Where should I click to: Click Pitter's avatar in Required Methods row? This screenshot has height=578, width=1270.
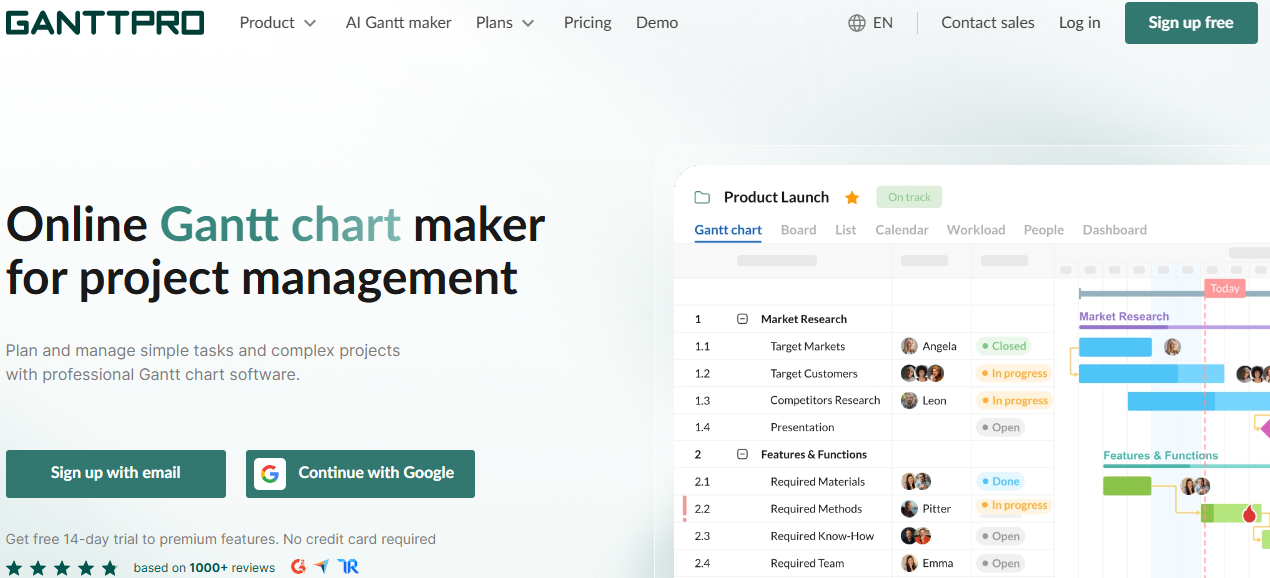(909, 509)
